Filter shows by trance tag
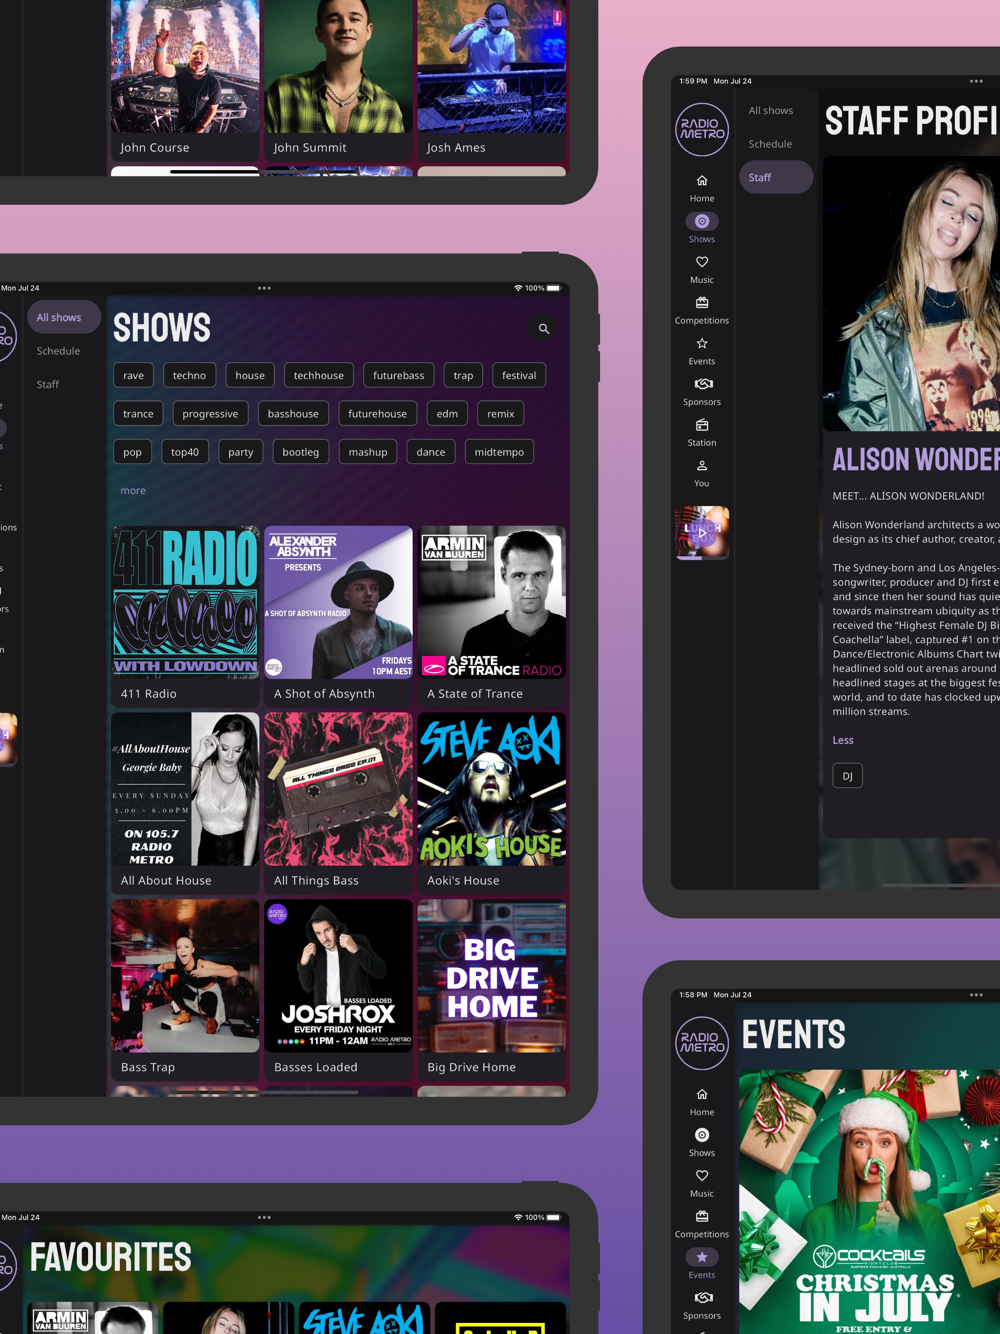Viewport: 1000px width, 1334px height. click(x=138, y=414)
